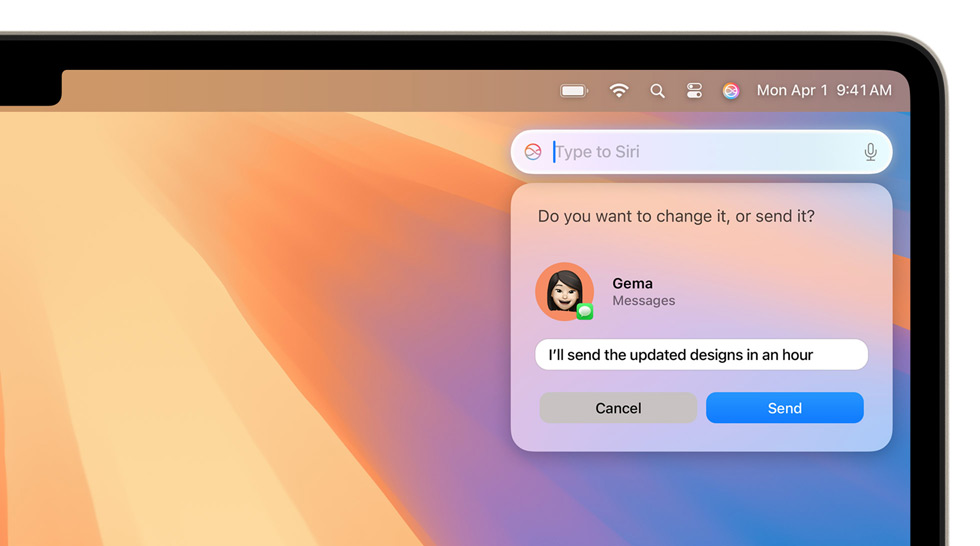The image size is (980, 546).
Task: Click the Messages label under Gema
Action: coord(643,301)
